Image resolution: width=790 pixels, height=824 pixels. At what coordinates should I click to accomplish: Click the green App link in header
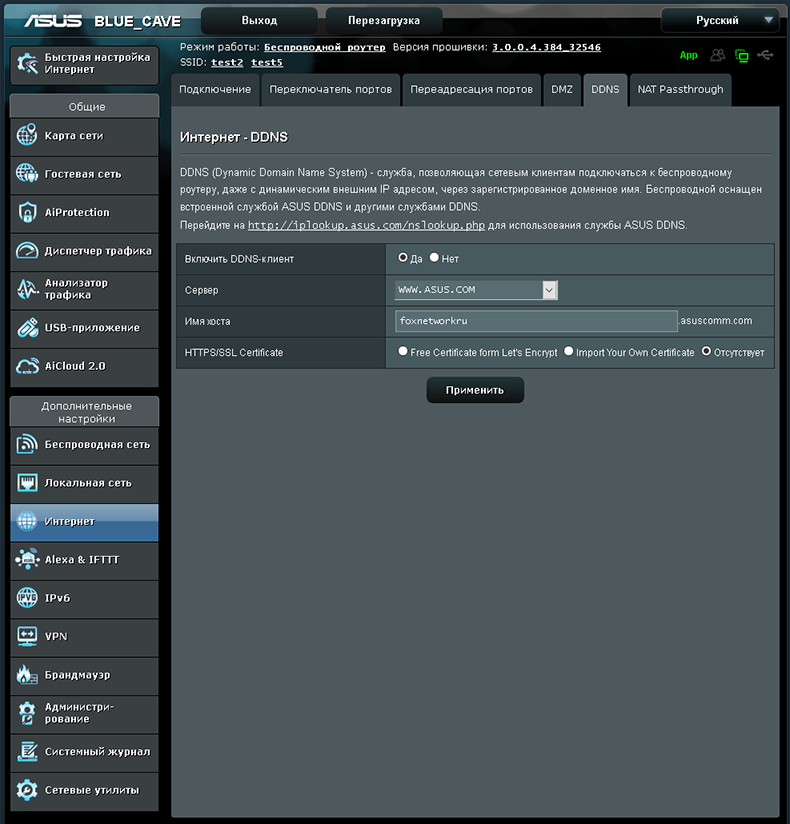point(688,55)
